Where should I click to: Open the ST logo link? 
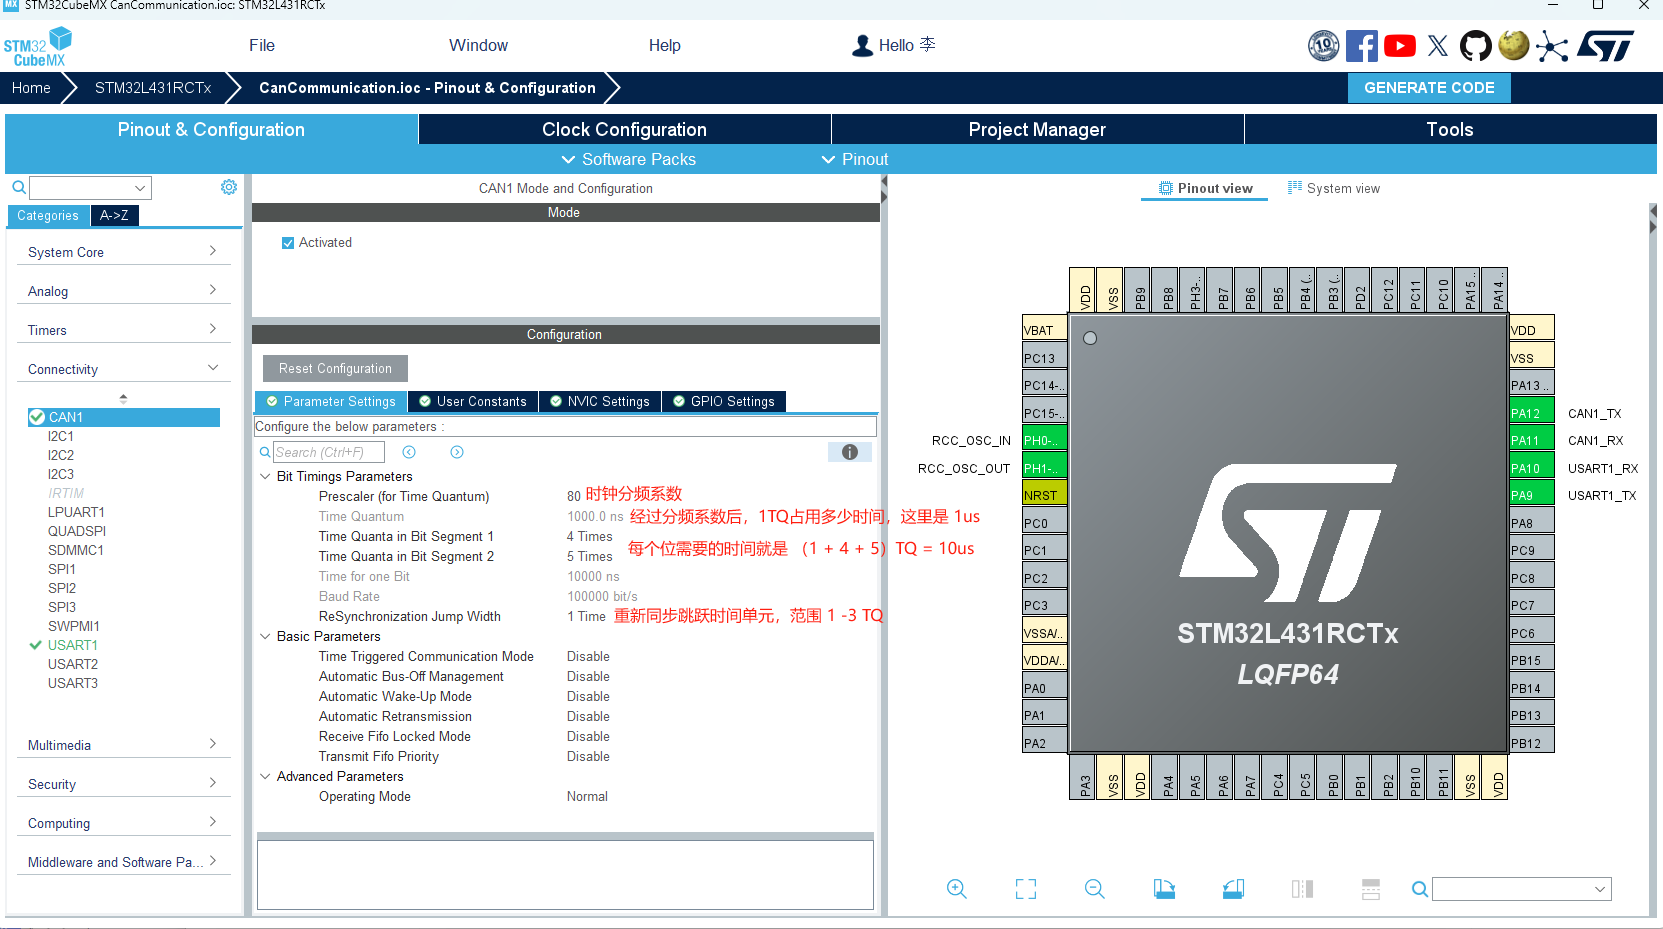(x=1606, y=45)
